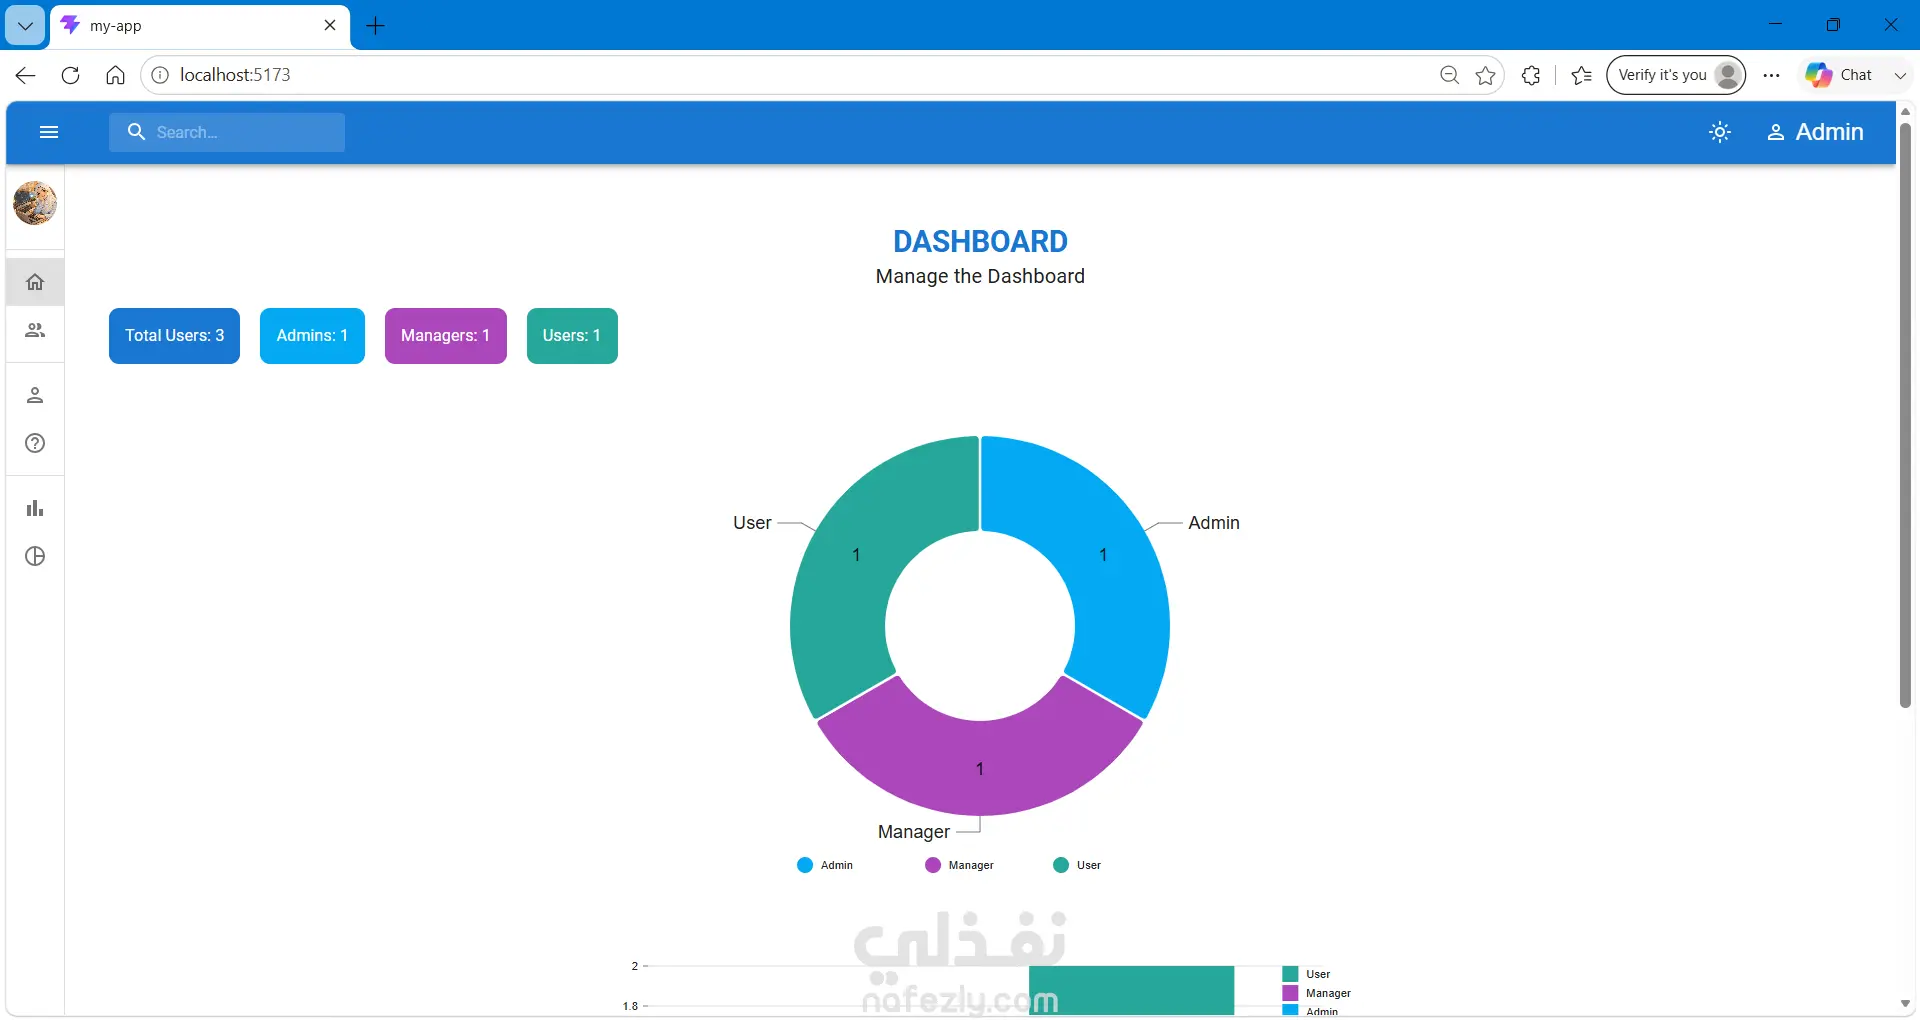Open the bar chart sidebar icon
The width and height of the screenshot is (1920, 1020).
[x=35, y=508]
